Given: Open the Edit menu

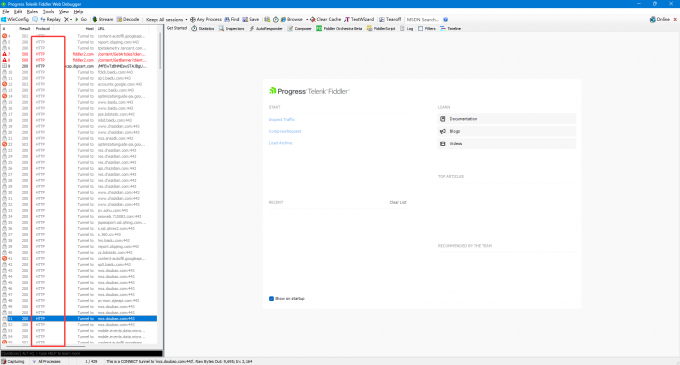Looking at the screenshot, I should tap(18, 12).
